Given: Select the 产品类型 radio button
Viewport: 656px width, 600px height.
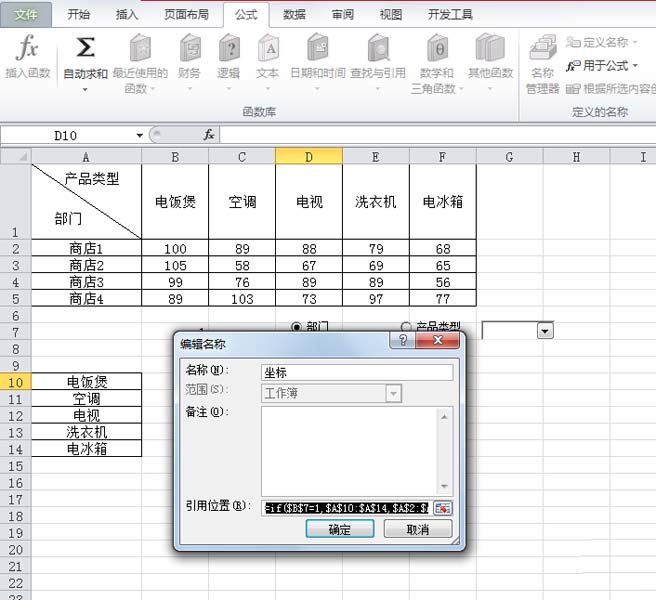Looking at the screenshot, I should pyautogui.click(x=405, y=327).
